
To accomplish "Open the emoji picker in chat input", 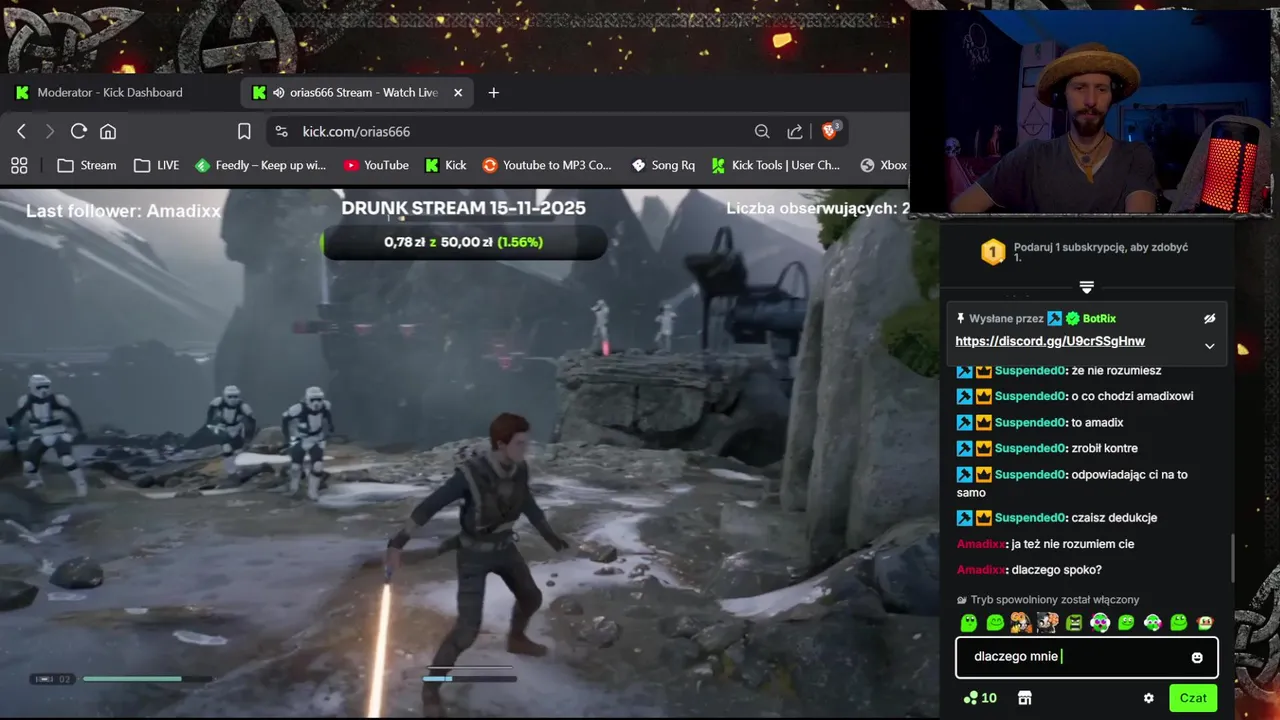I will (1197, 657).
